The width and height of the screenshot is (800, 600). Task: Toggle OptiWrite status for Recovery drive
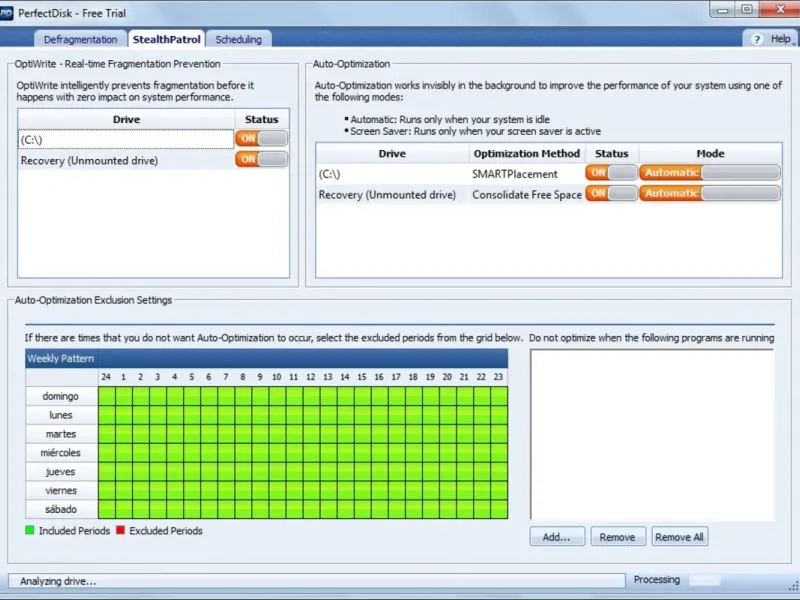[x=261, y=159]
